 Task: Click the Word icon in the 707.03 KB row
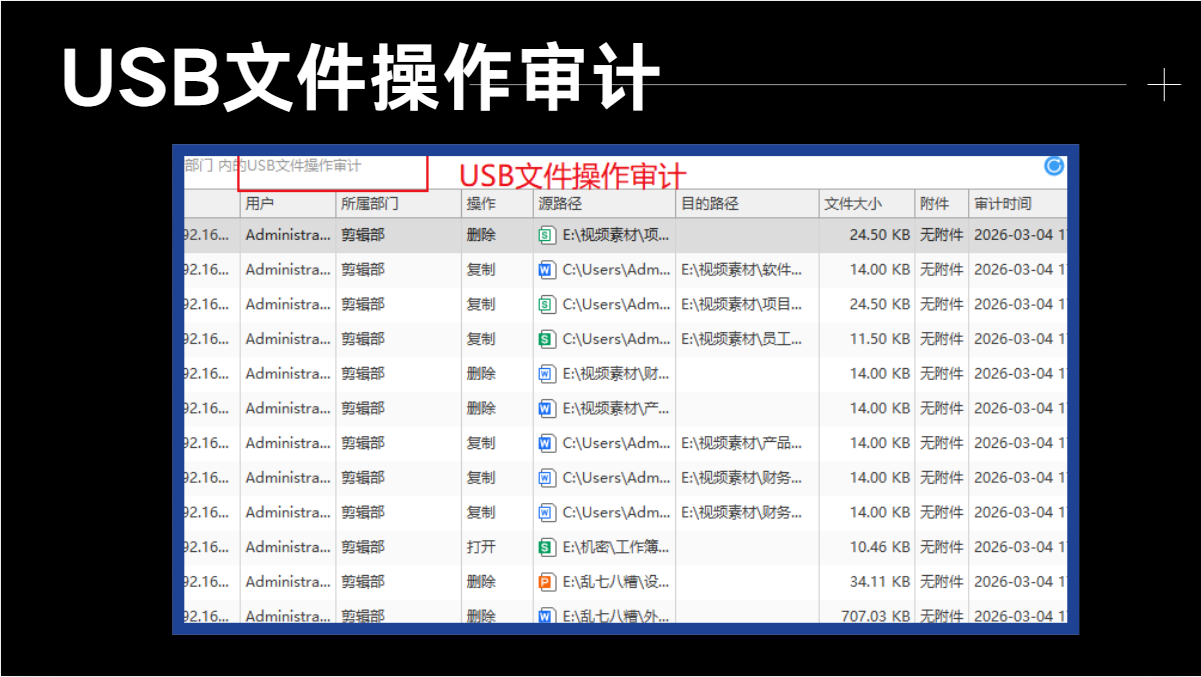(x=546, y=616)
